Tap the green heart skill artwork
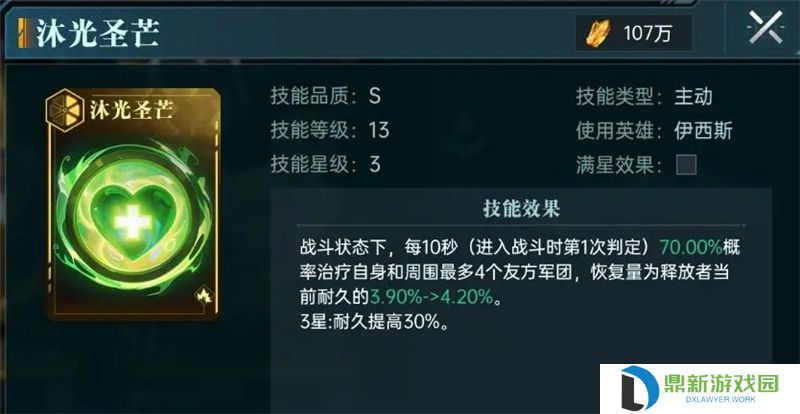Viewport: 800px width, 414px height. (133, 221)
